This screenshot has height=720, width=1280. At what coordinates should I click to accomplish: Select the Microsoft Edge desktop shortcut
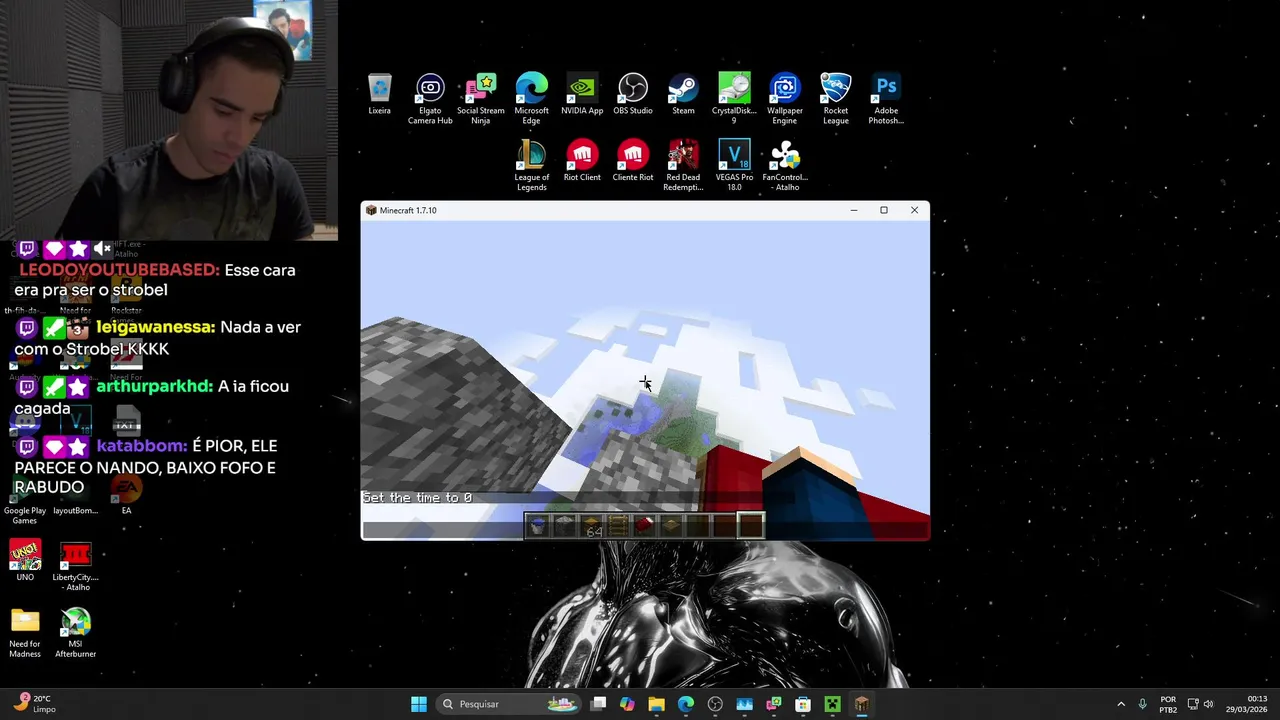click(531, 98)
